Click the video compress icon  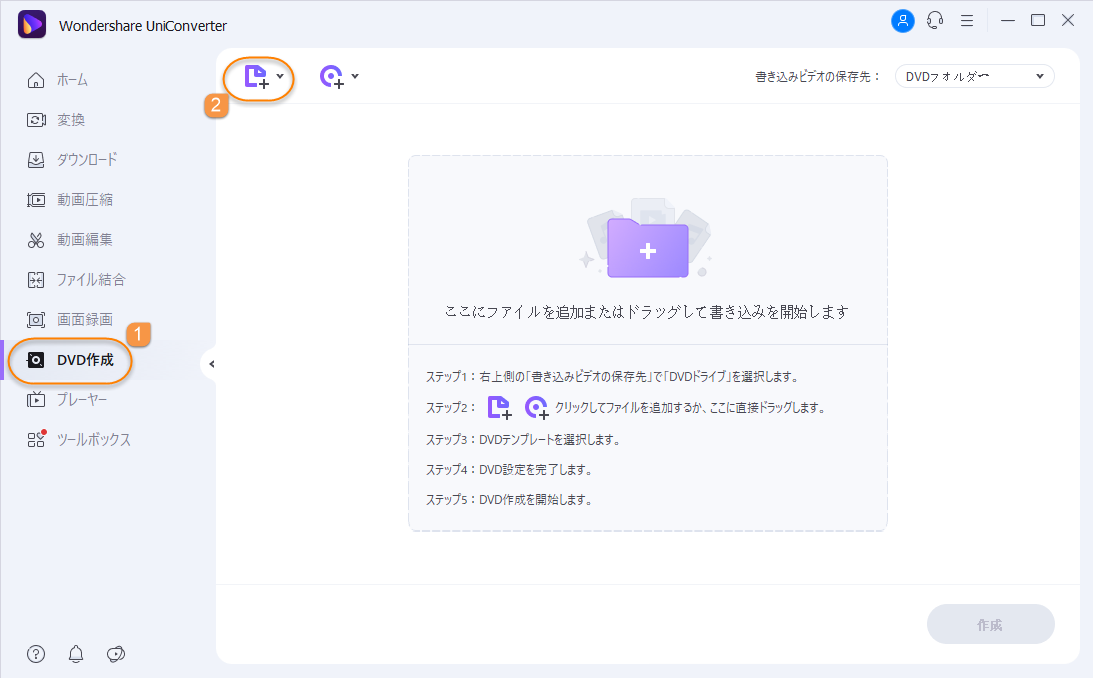point(36,200)
